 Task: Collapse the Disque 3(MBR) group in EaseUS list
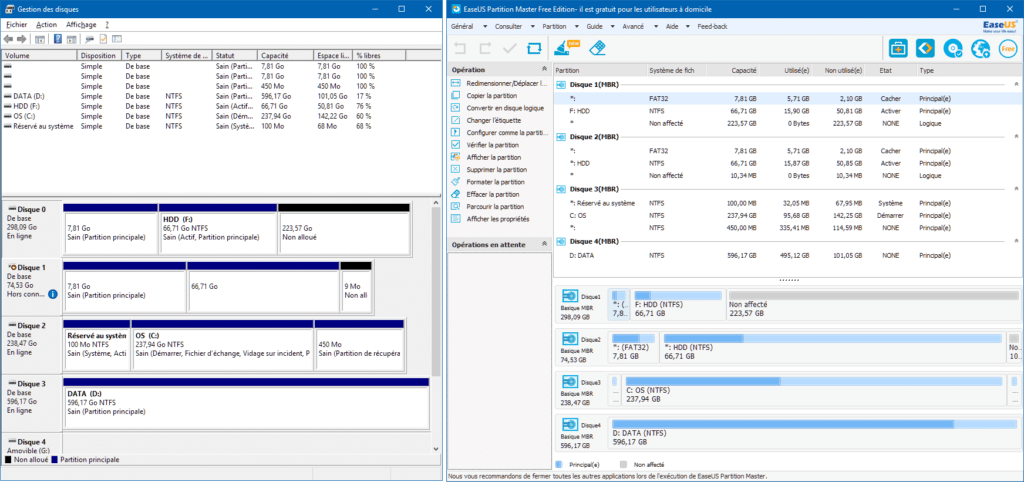1016,189
